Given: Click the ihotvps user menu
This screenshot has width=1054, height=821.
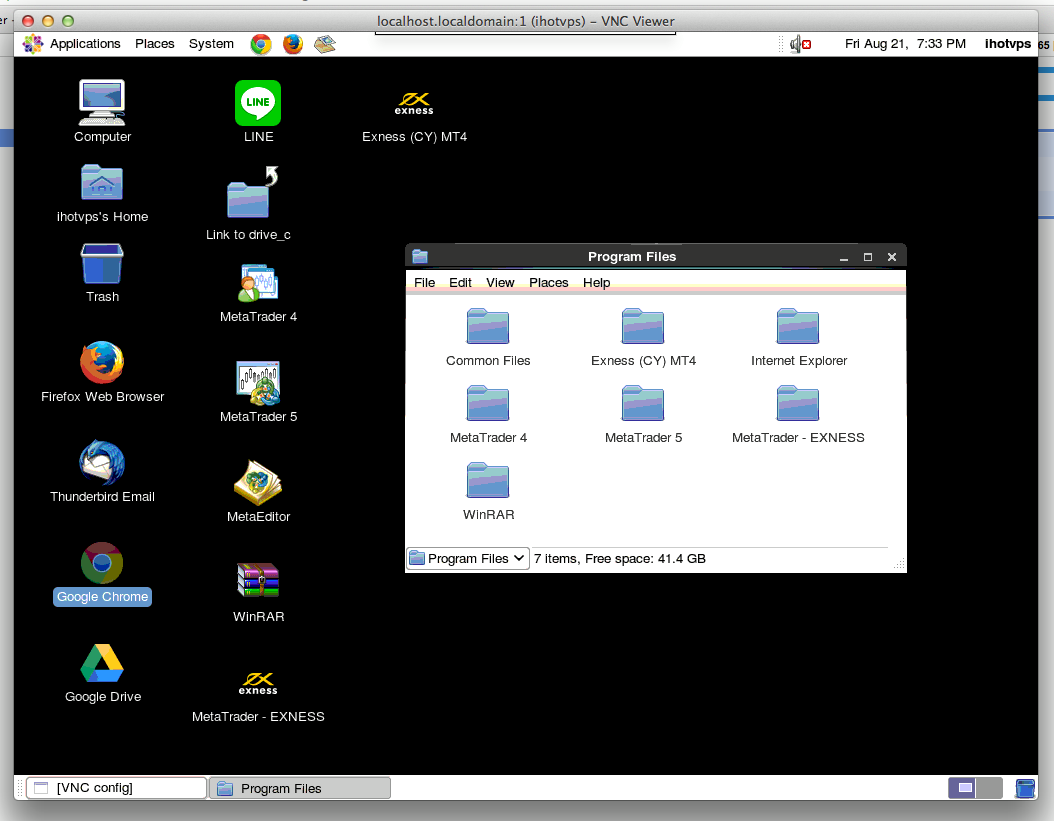Looking at the screenshot, I should pos(1007,44).
